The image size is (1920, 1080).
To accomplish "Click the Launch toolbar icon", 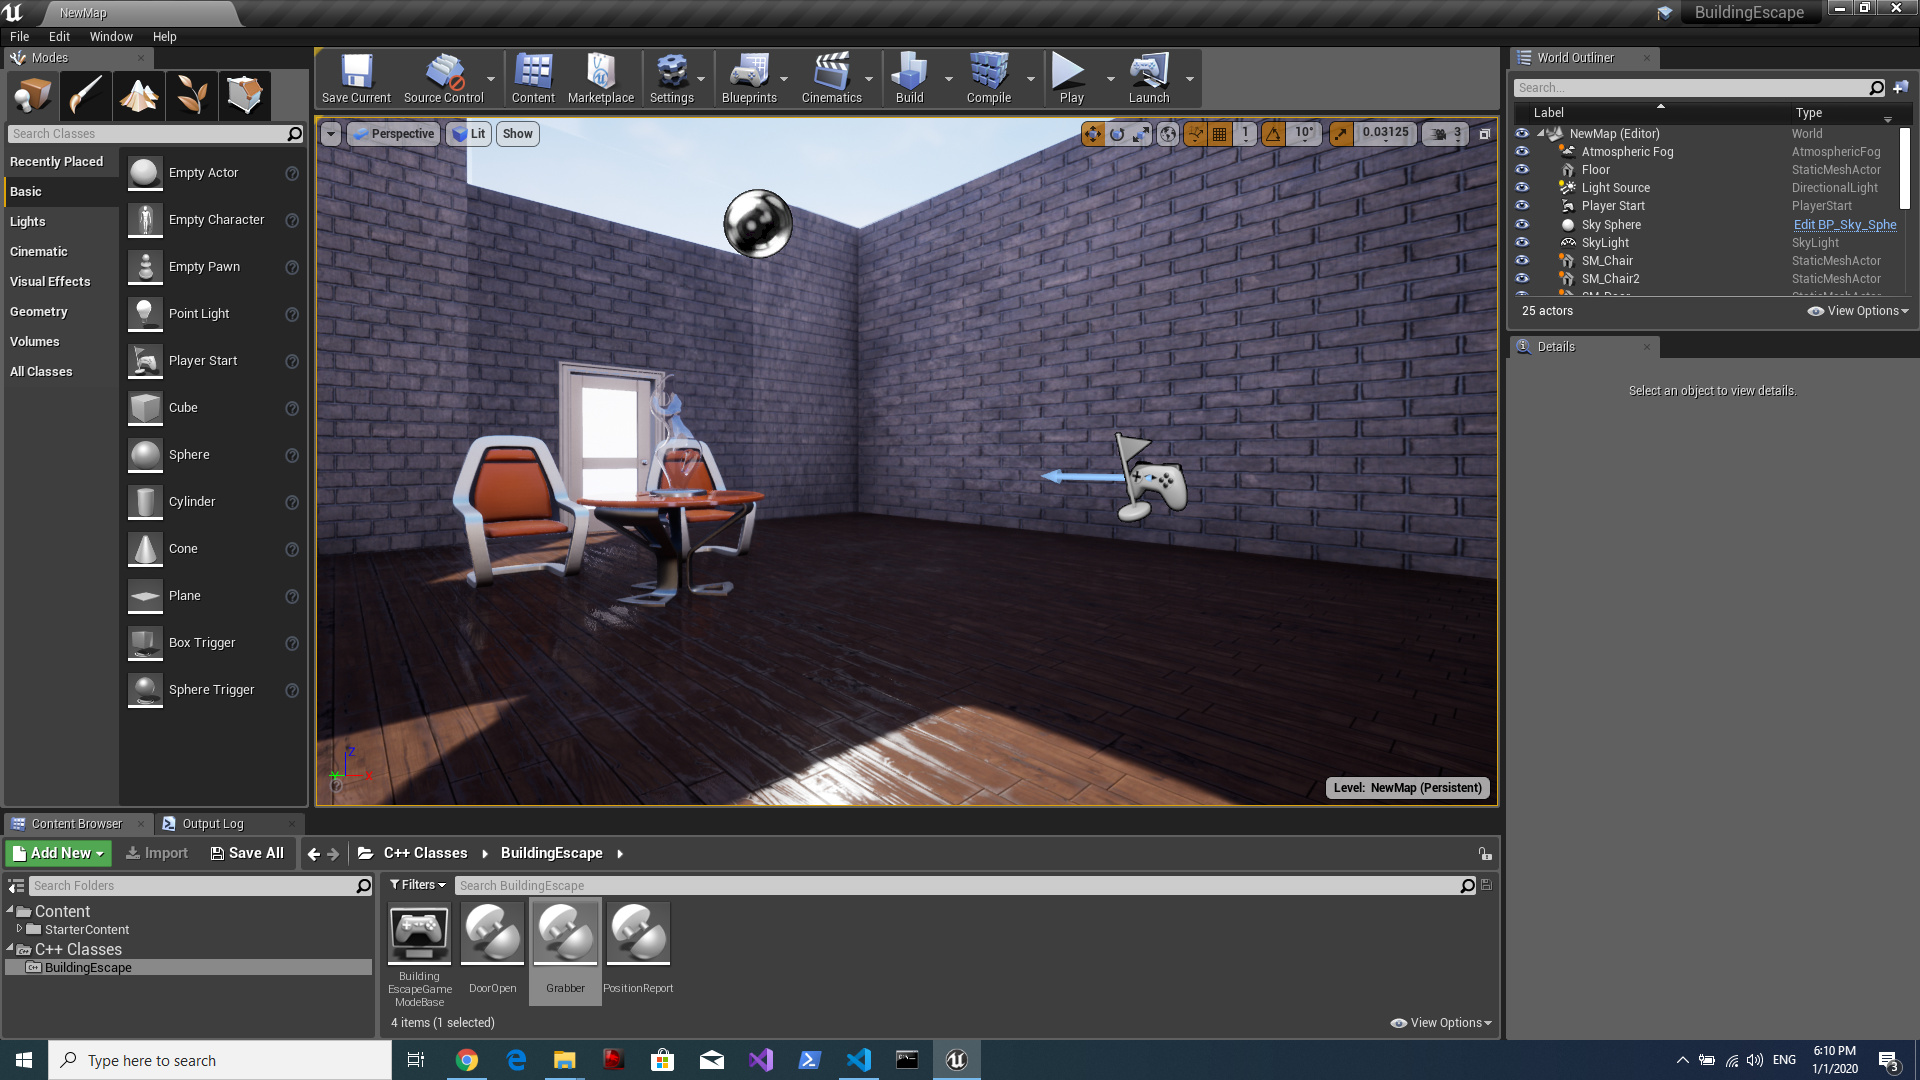I will pyautogui.click(x=1148, y=78).
